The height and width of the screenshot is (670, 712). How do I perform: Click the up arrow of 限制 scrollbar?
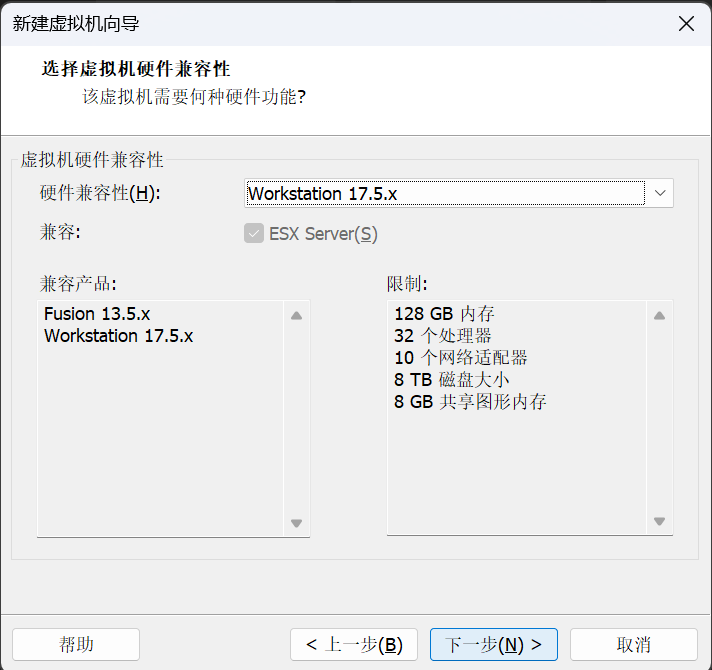click(x=659, y=315)
